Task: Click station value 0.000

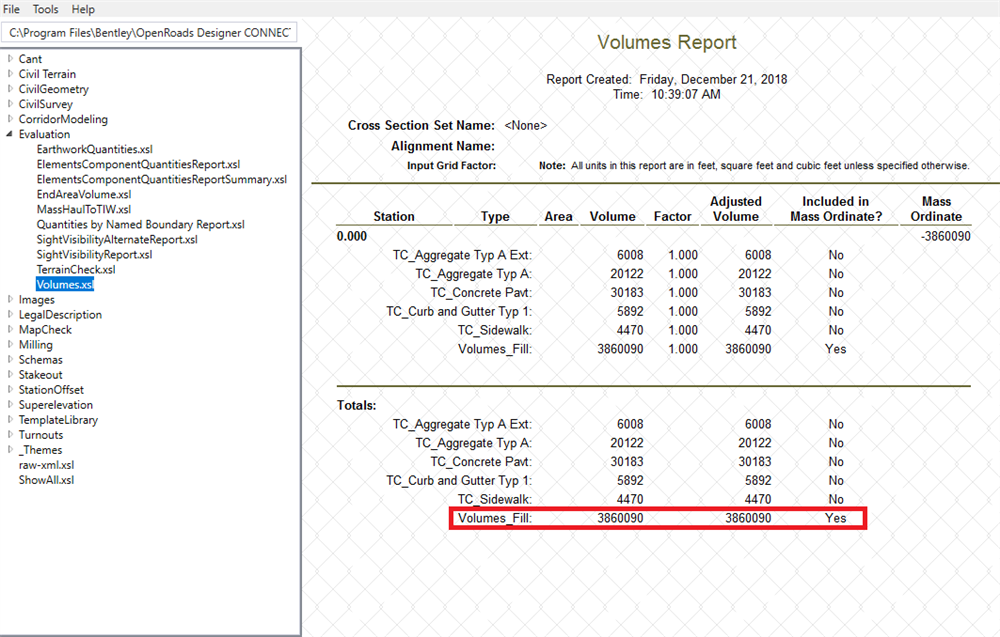Action: pos(352,236)
